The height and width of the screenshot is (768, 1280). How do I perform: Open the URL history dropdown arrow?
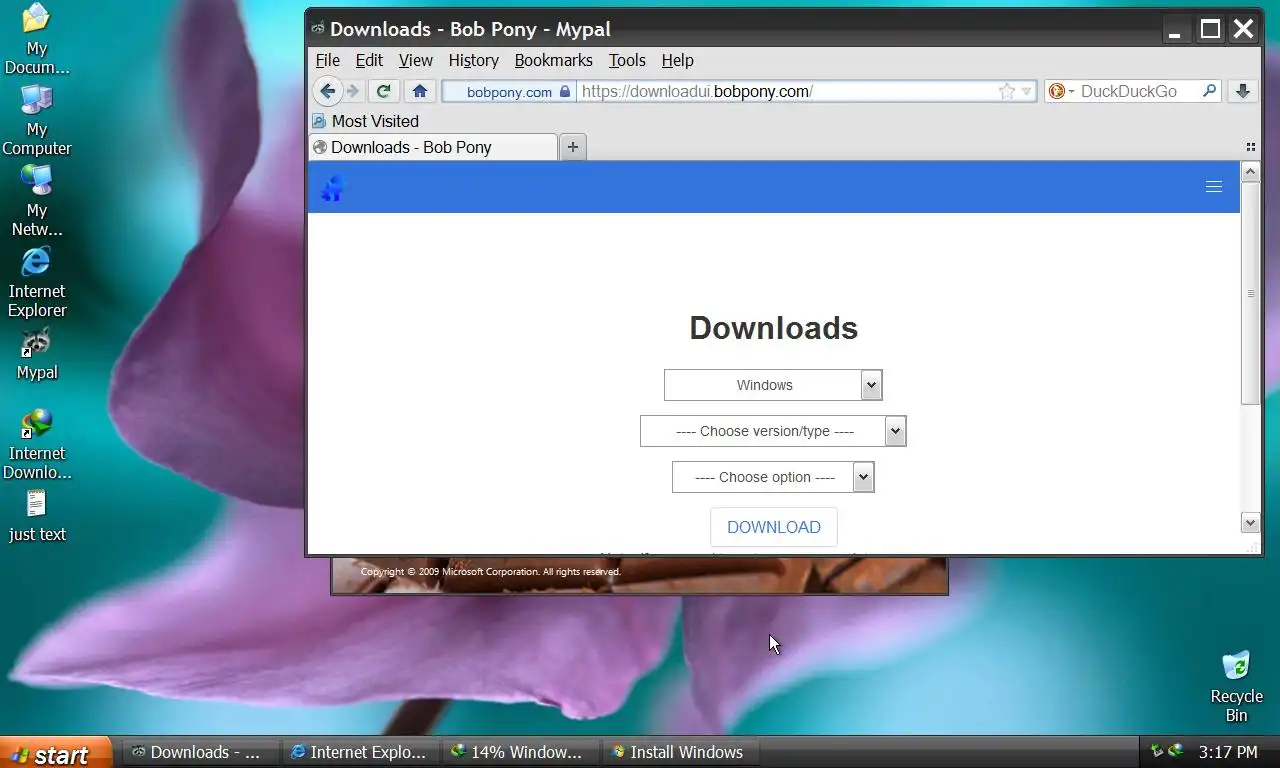click(x=1026, y=91)
